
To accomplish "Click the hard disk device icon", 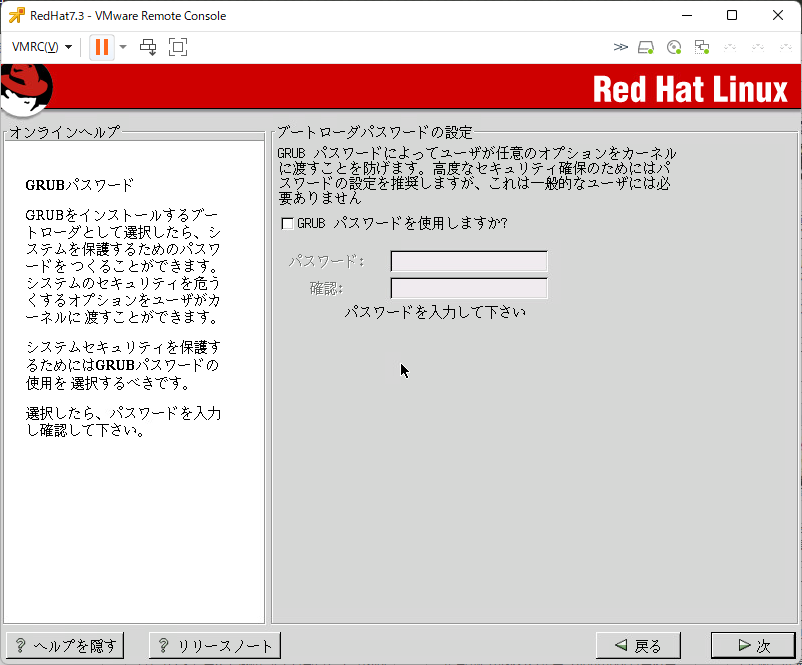I will 646,48.
